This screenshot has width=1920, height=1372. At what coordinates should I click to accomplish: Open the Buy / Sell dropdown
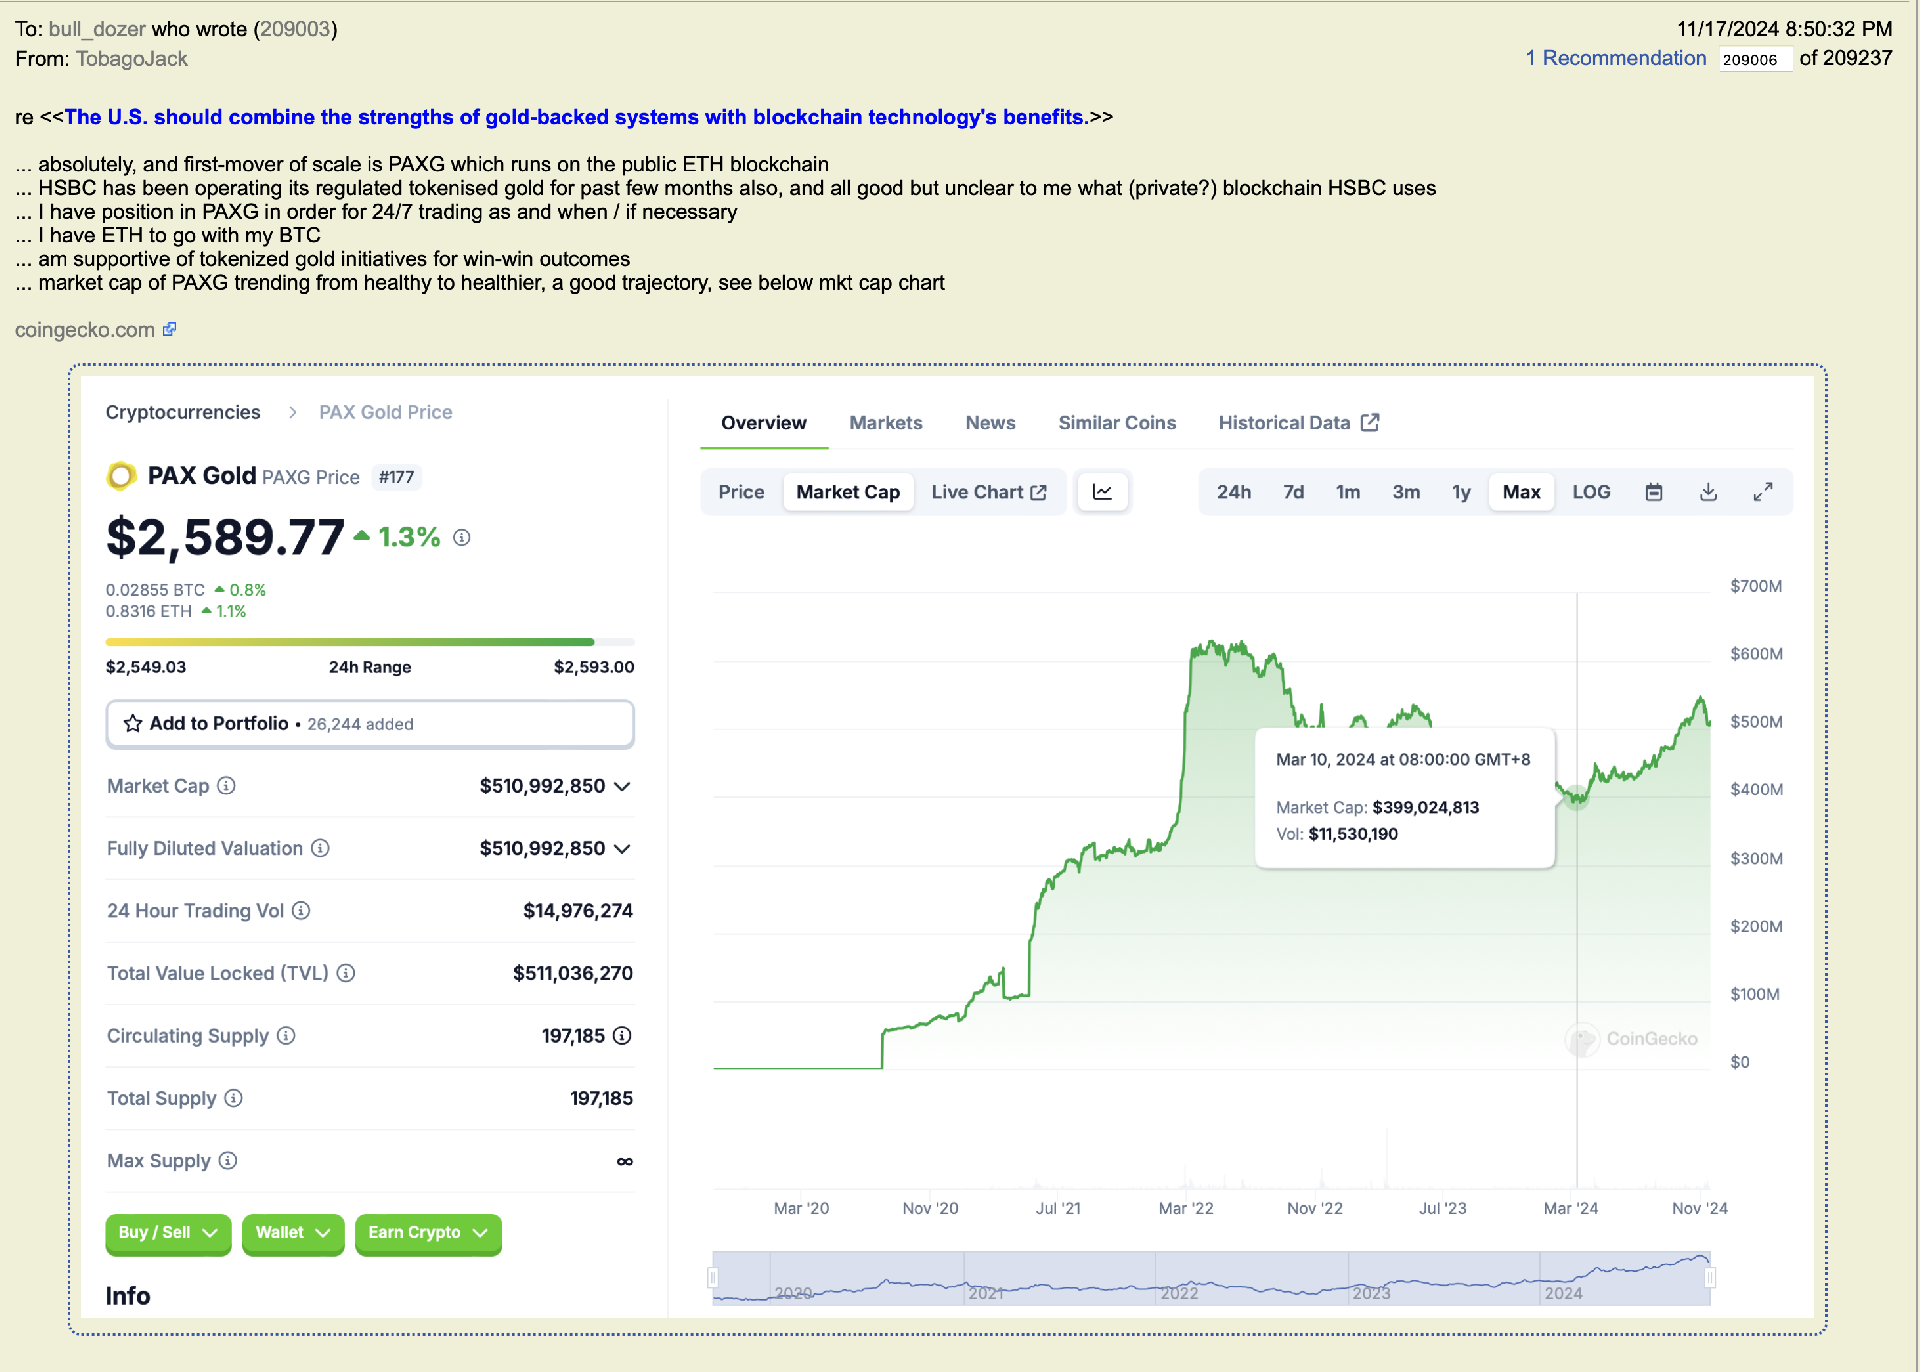coord(168,1233)
